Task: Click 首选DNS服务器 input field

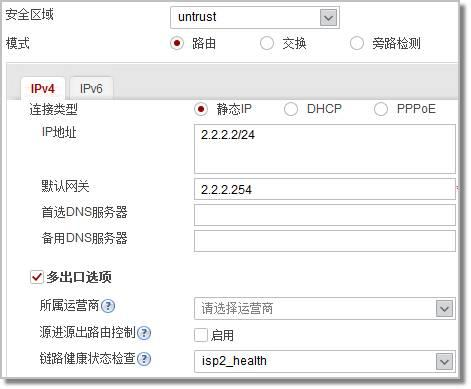Action: coord(325,215)
